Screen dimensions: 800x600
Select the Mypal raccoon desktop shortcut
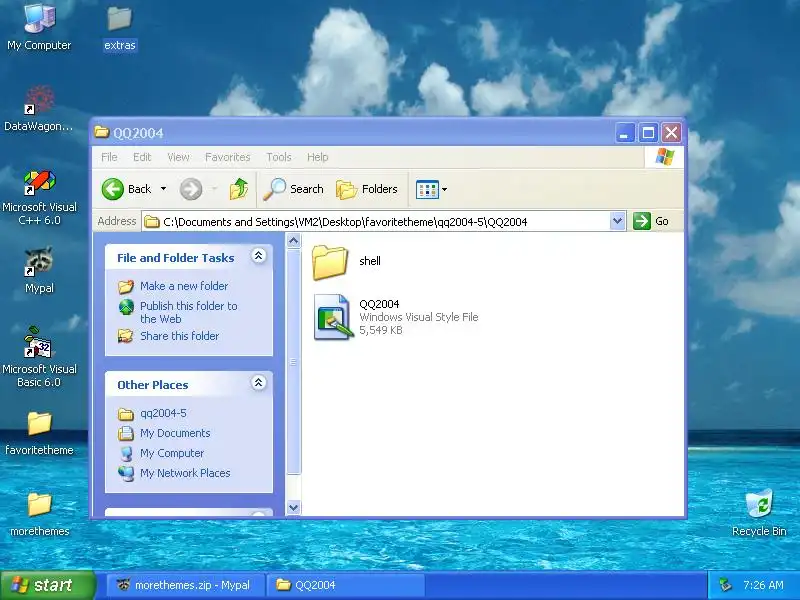(39, 270)
